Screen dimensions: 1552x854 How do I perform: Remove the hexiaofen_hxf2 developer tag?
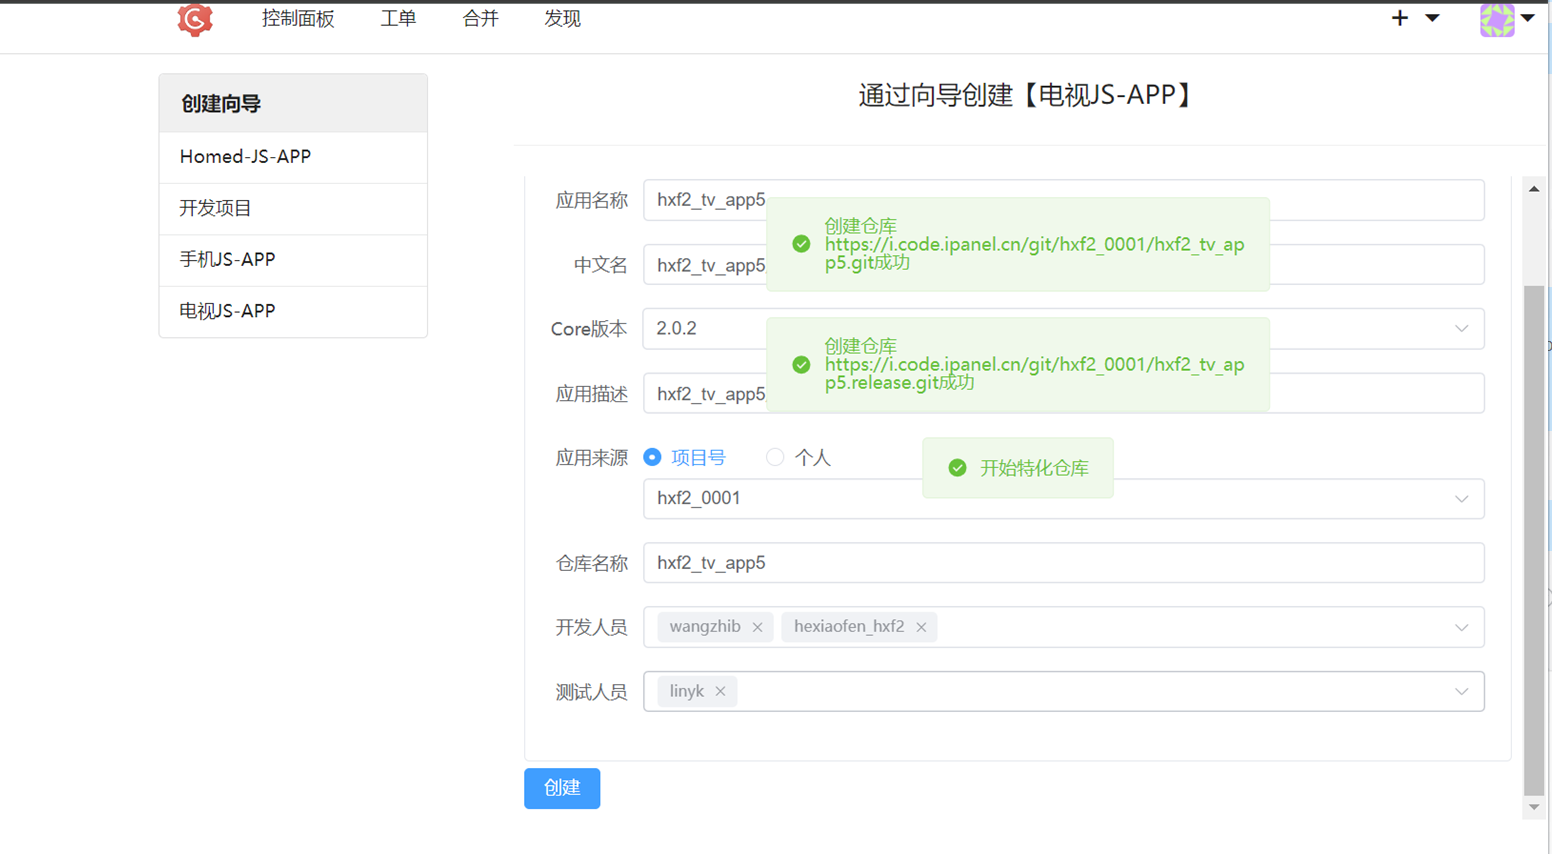920,627
